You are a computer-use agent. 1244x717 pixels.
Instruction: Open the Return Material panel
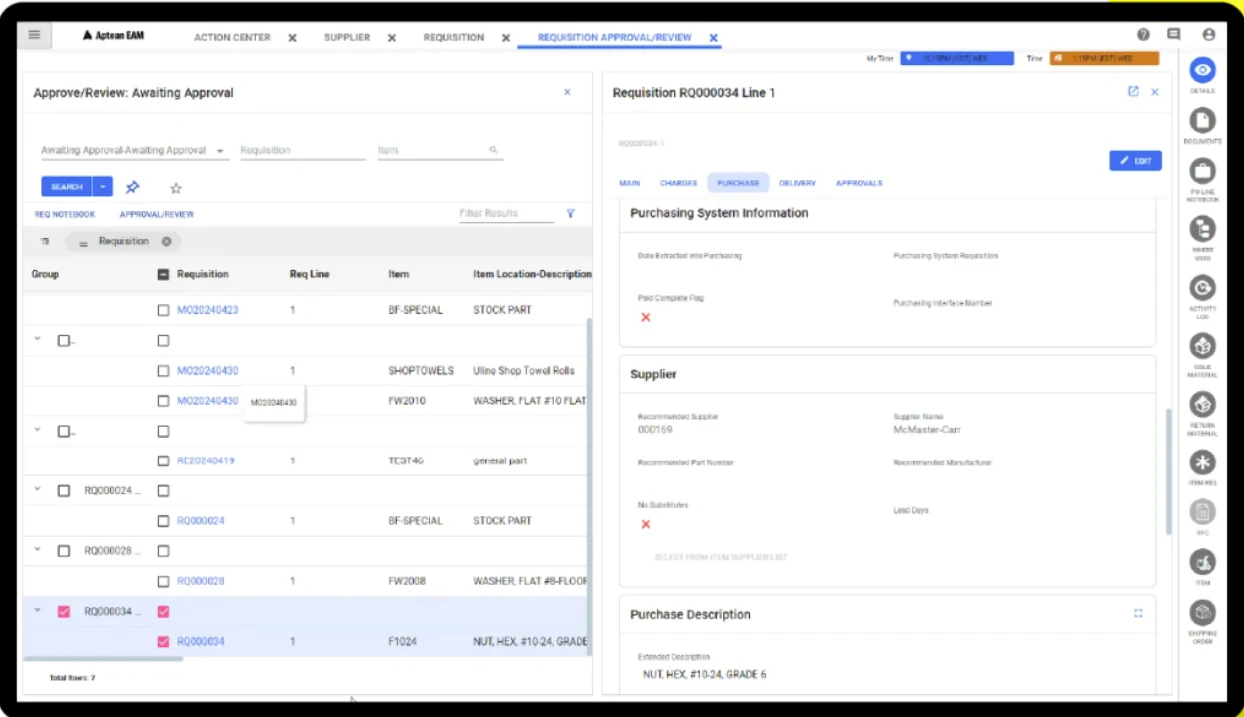[1201, 405]
